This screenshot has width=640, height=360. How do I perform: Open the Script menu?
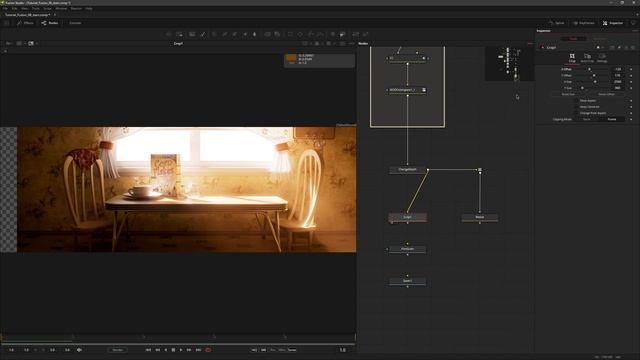pyautogui.click(x=48, y=8)
